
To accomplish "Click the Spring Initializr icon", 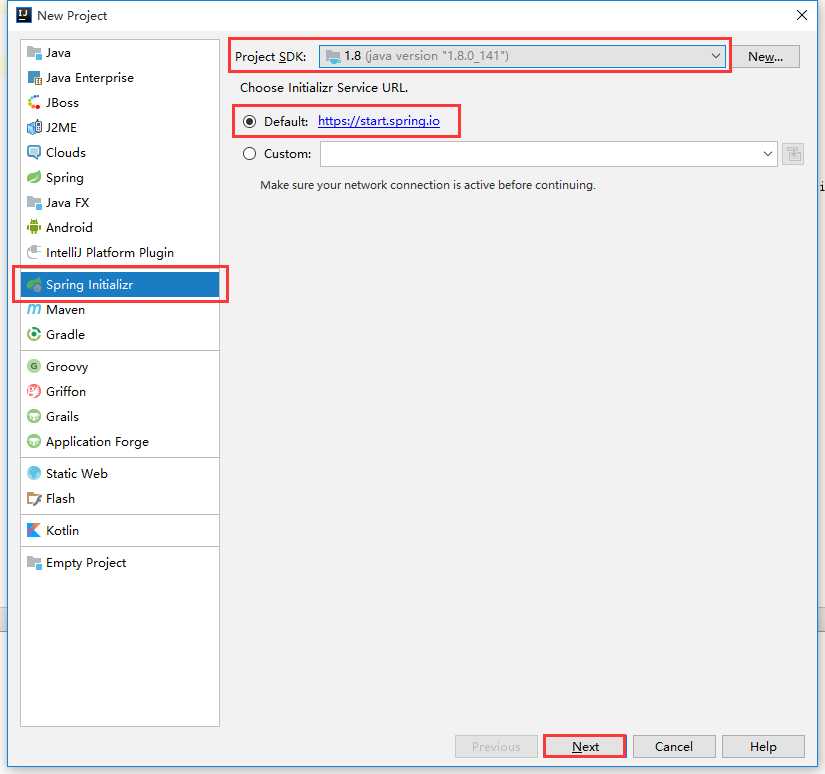I will click(34, 285).
